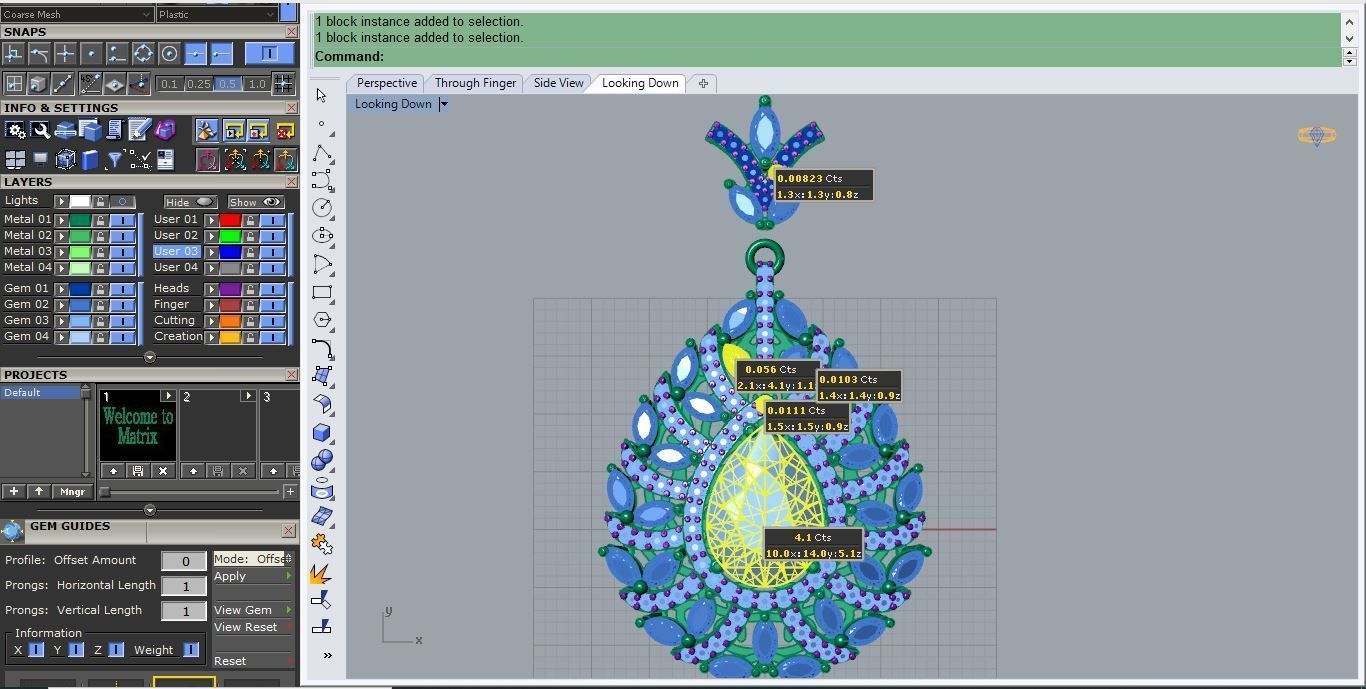Open the pencil notepad icon in Info & Settings
Screen dimensions: 1366x689
139,130
